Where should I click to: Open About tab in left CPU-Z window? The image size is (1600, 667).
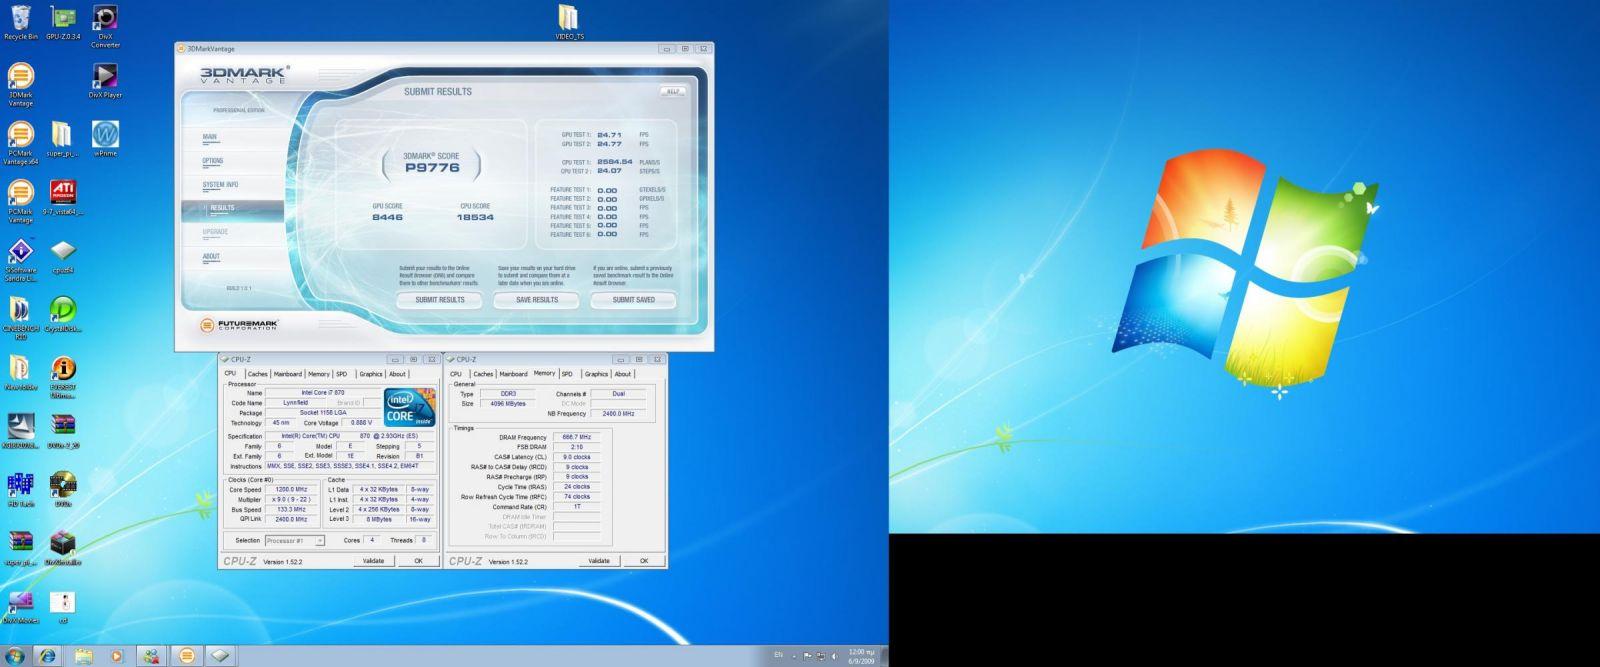(x=398, y=374)
